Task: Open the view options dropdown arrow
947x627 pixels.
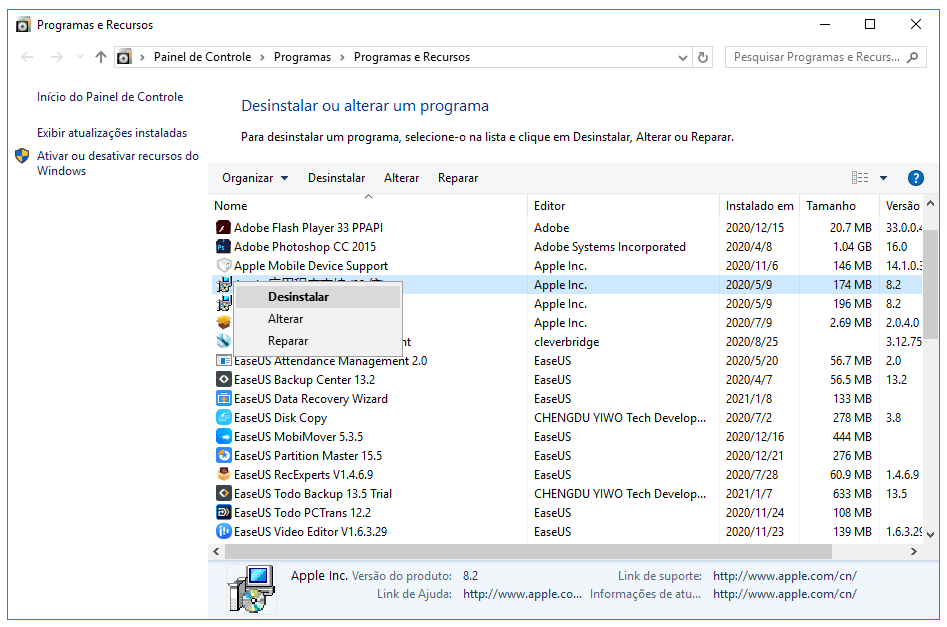Action: pos(883,178)
